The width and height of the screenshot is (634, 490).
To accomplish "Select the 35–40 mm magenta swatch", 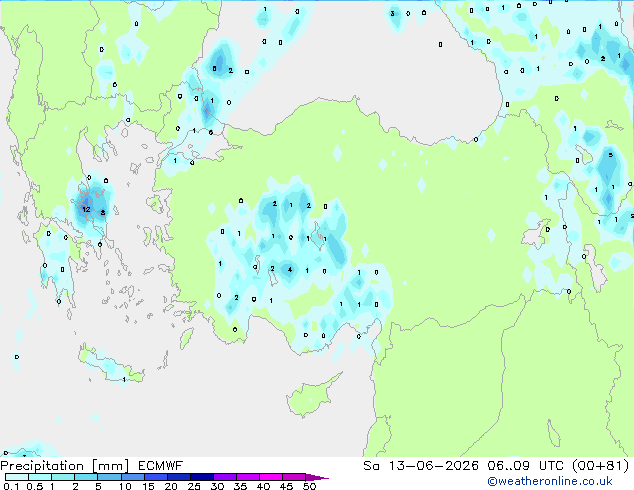I will (x=247, y=477).
